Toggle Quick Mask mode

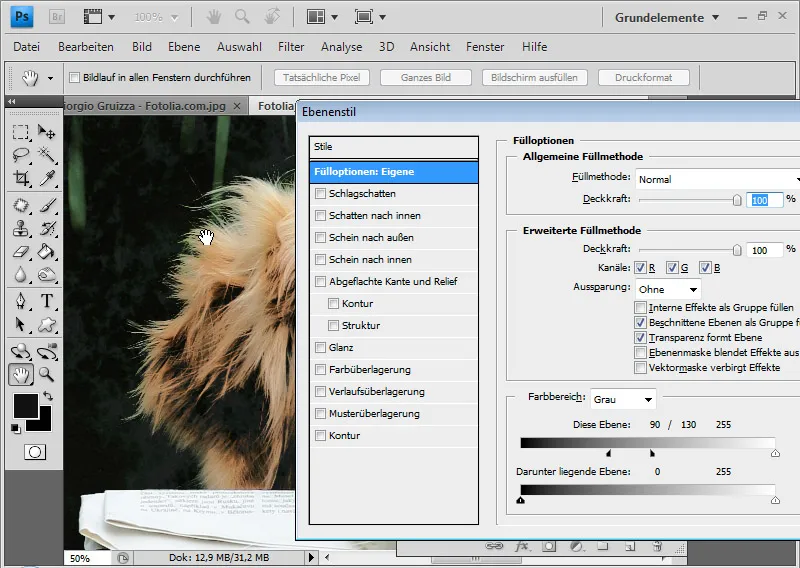[35, 452]
